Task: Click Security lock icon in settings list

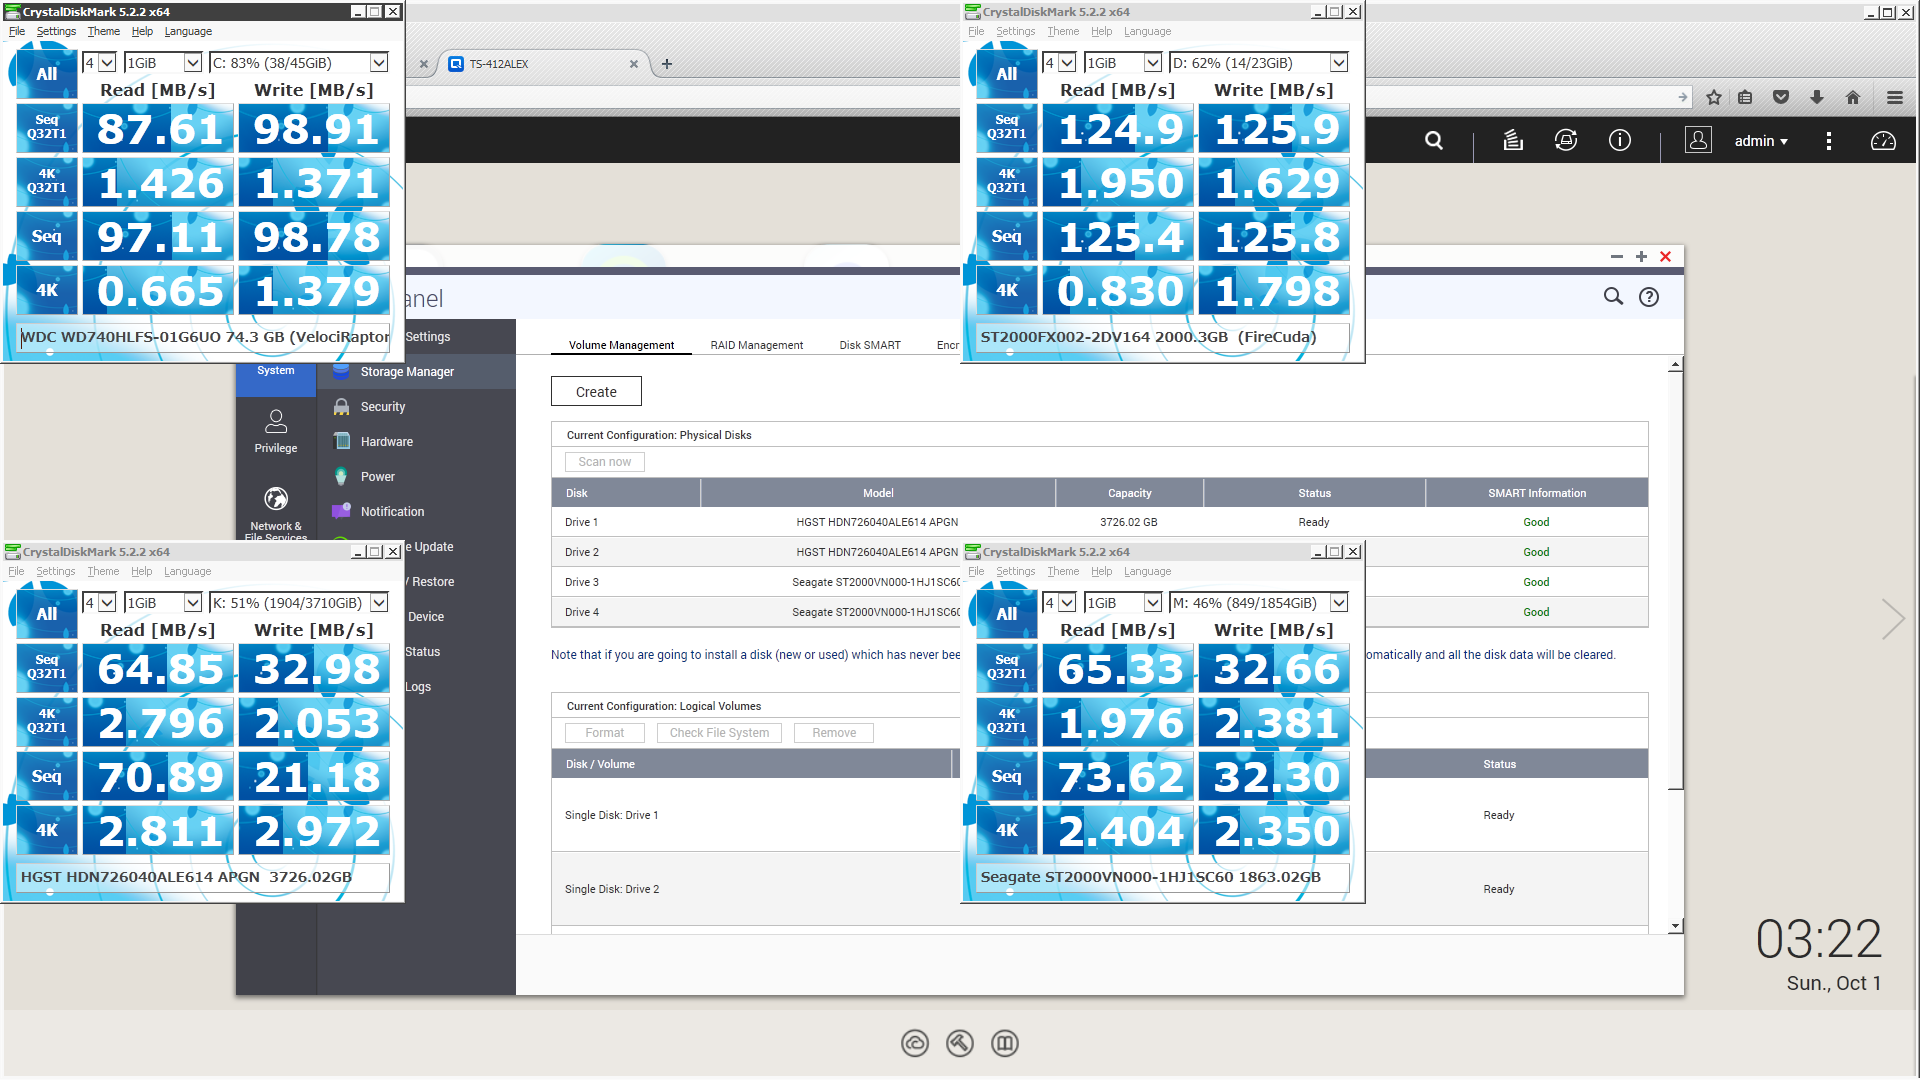Action: click(x=341, y=407)
